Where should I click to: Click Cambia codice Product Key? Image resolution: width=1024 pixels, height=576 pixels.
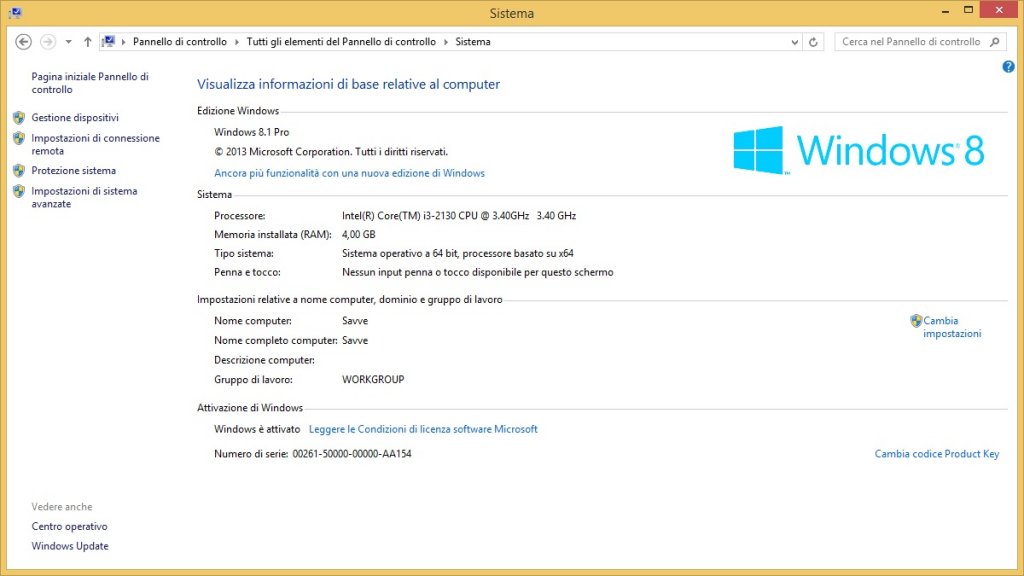pyautogui.click(x=937, y=454)
